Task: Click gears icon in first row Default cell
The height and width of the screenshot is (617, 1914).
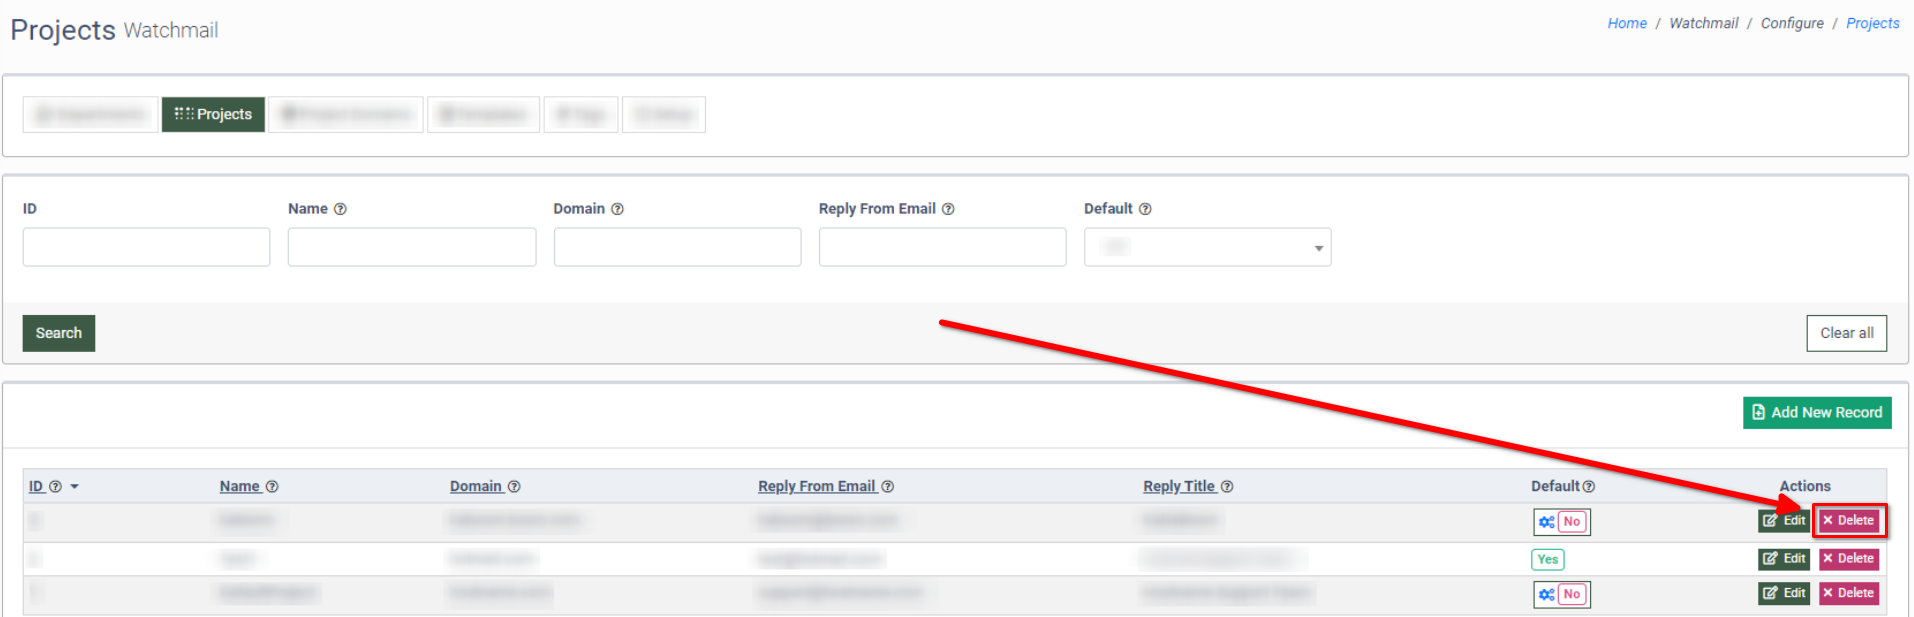Action: click(x=1546, y=522)
